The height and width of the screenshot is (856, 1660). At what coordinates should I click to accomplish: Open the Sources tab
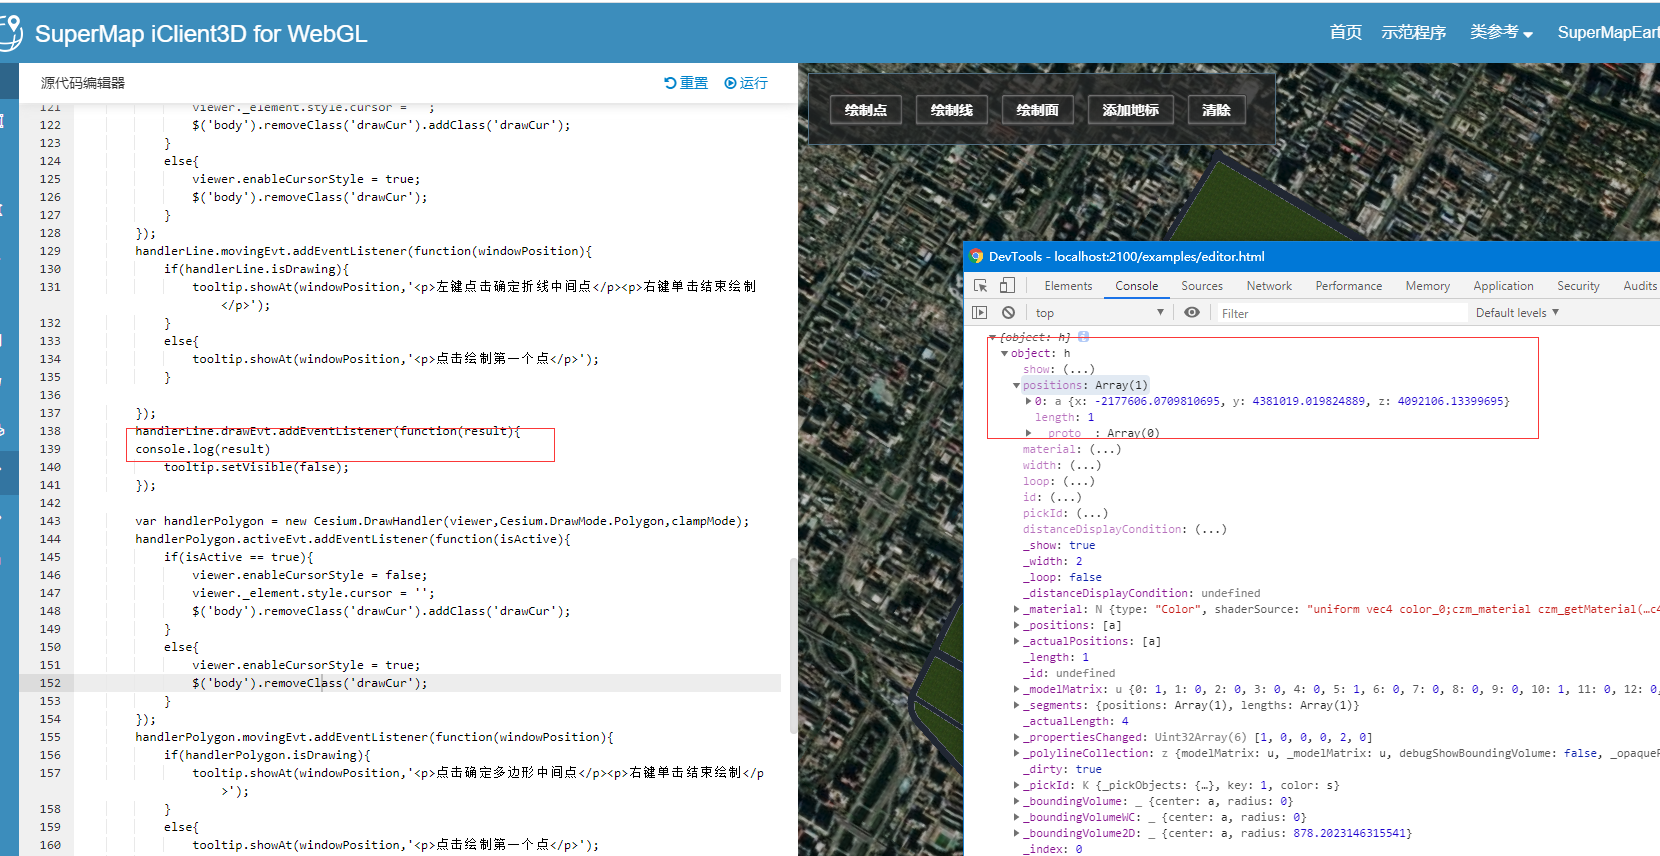[1202, 286]
